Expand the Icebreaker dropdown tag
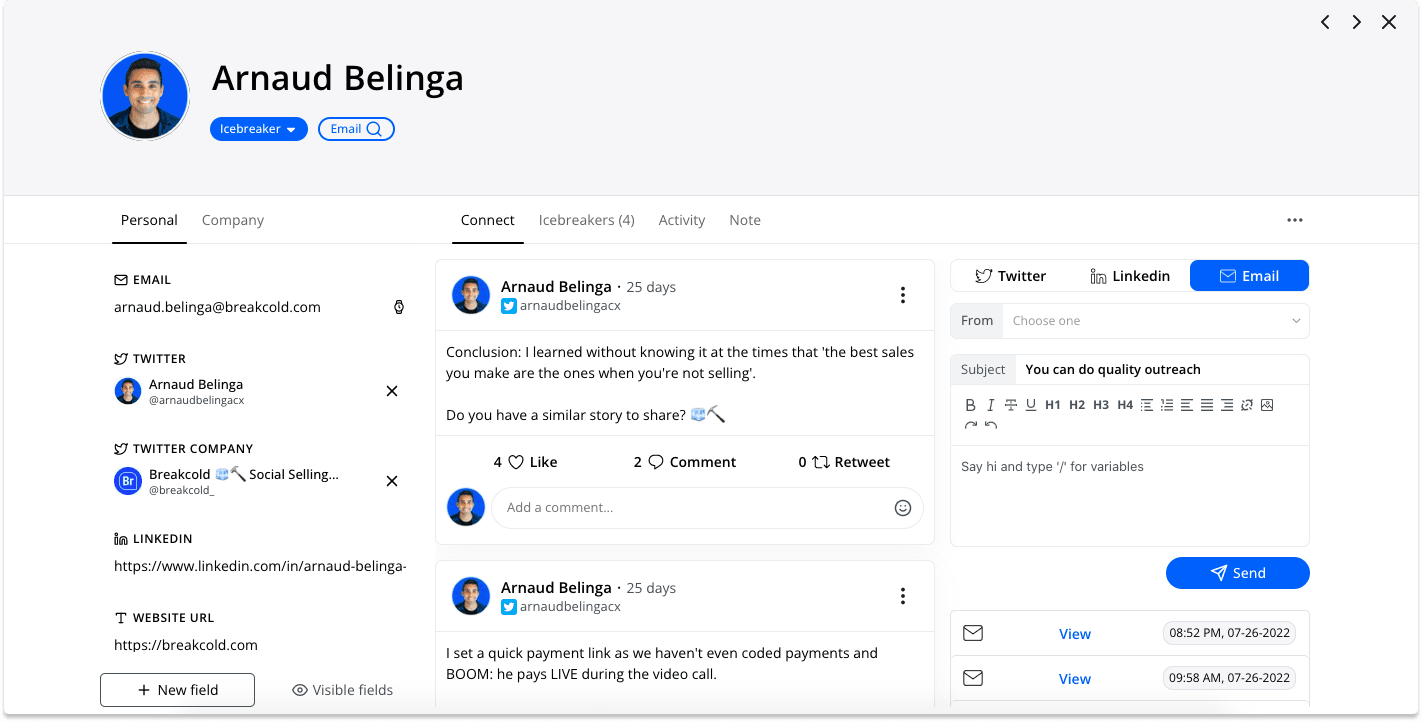Image resolution: width=1422 pixels, height=722 pixels. click(258, 129)
